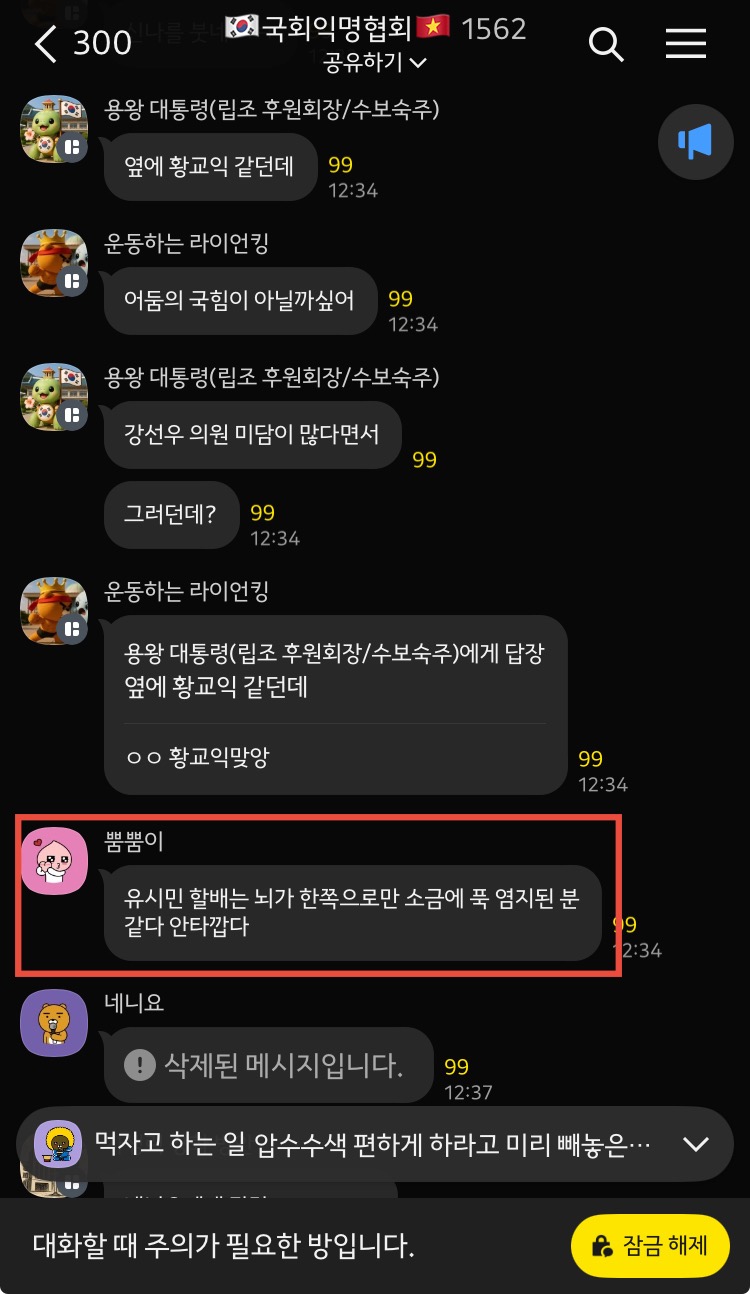The image size is (750, 1294).
Task: Tap the lock icon on 잠금 해제
Action: 602,1246
